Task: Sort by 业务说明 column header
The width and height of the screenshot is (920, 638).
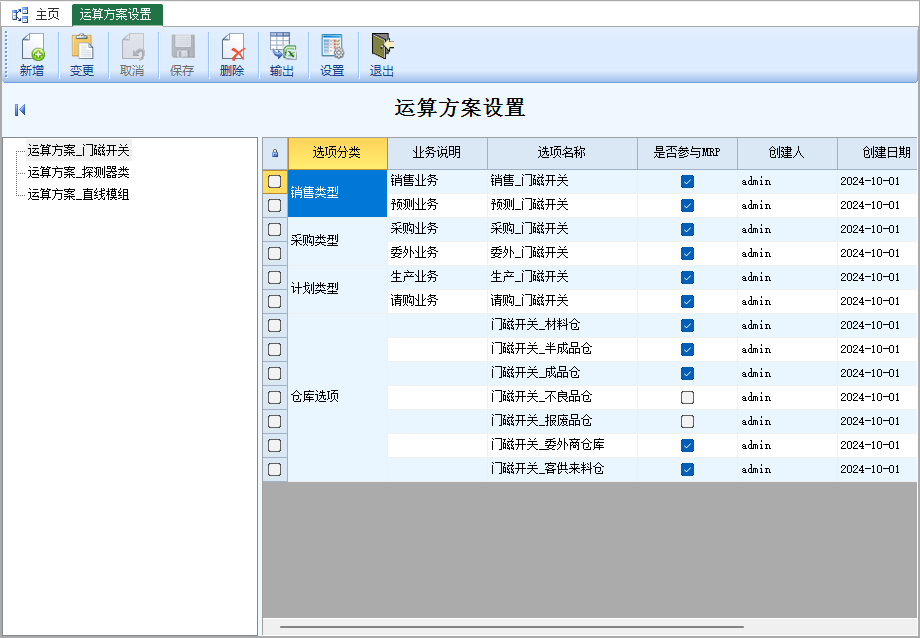Action: point(437,153)
